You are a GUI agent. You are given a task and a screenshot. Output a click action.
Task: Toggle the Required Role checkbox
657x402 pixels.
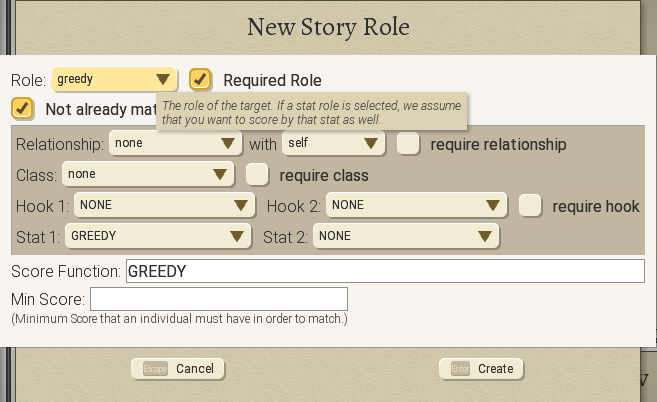pos(201,79)
